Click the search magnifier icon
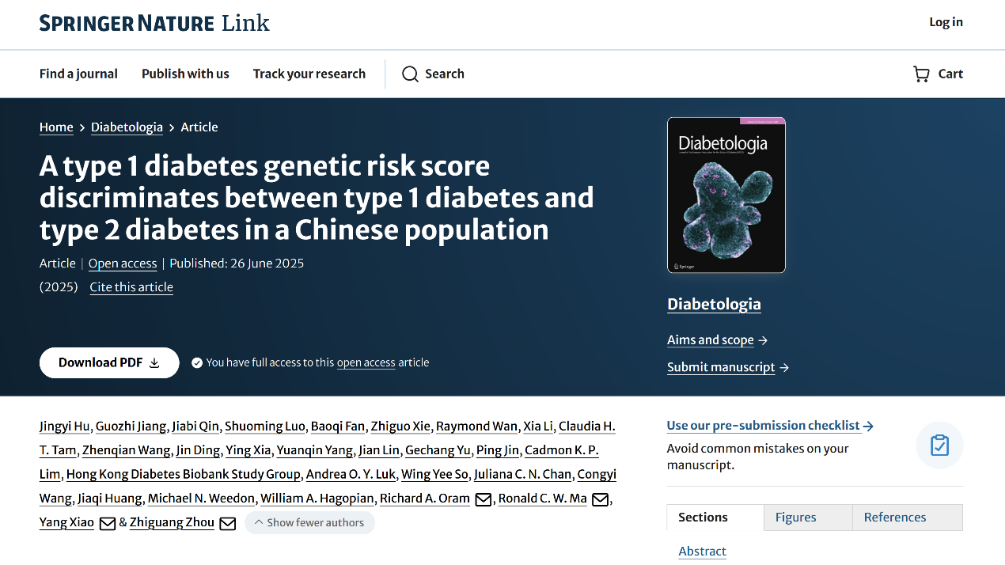 [x=410, y=74]
